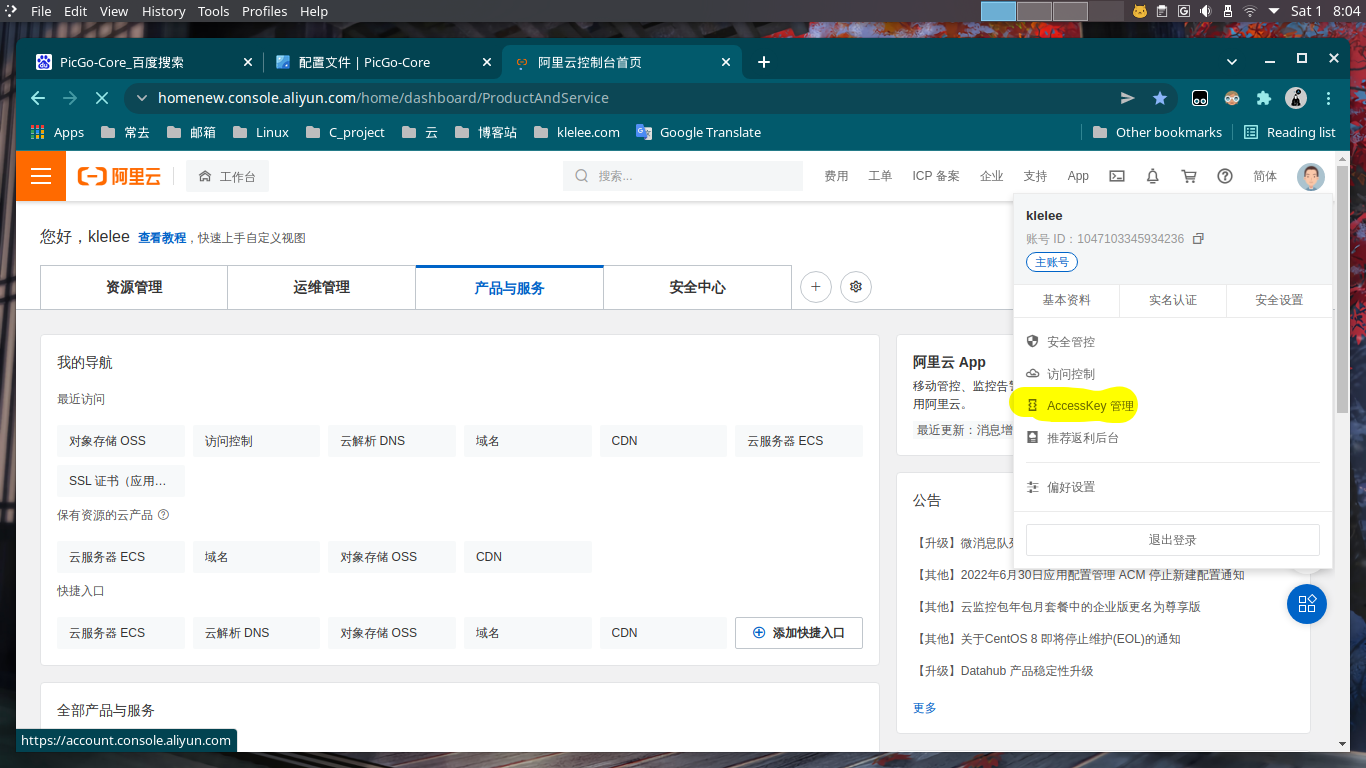Select the 资源管理 tab
This screenshot has height=768, width=1366.
pyautogui.click(x=134, y=287)
